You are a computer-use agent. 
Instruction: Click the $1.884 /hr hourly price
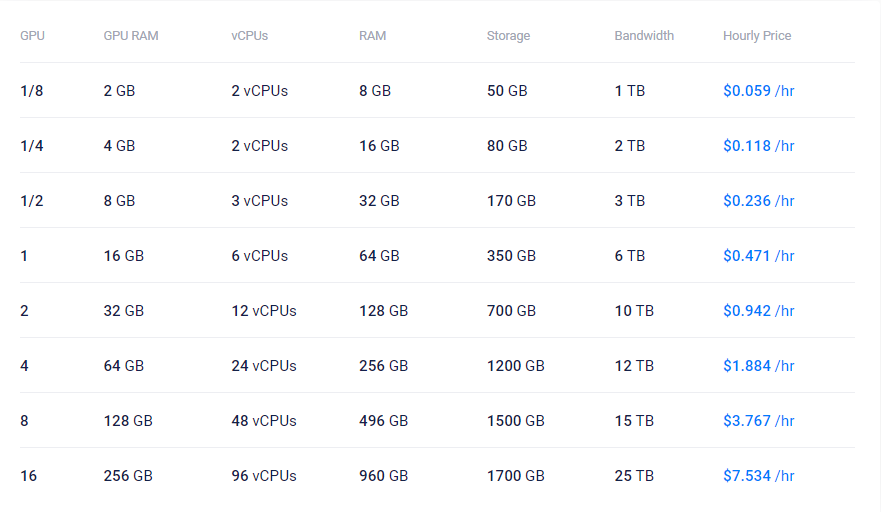(x=758, y=366)
